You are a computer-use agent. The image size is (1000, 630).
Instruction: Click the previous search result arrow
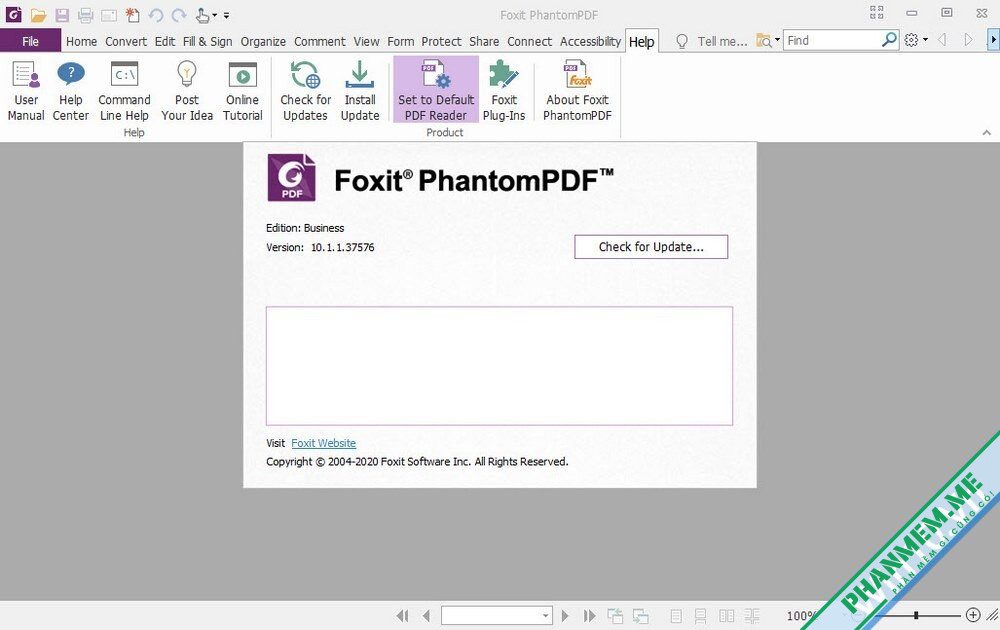(942, 40)
